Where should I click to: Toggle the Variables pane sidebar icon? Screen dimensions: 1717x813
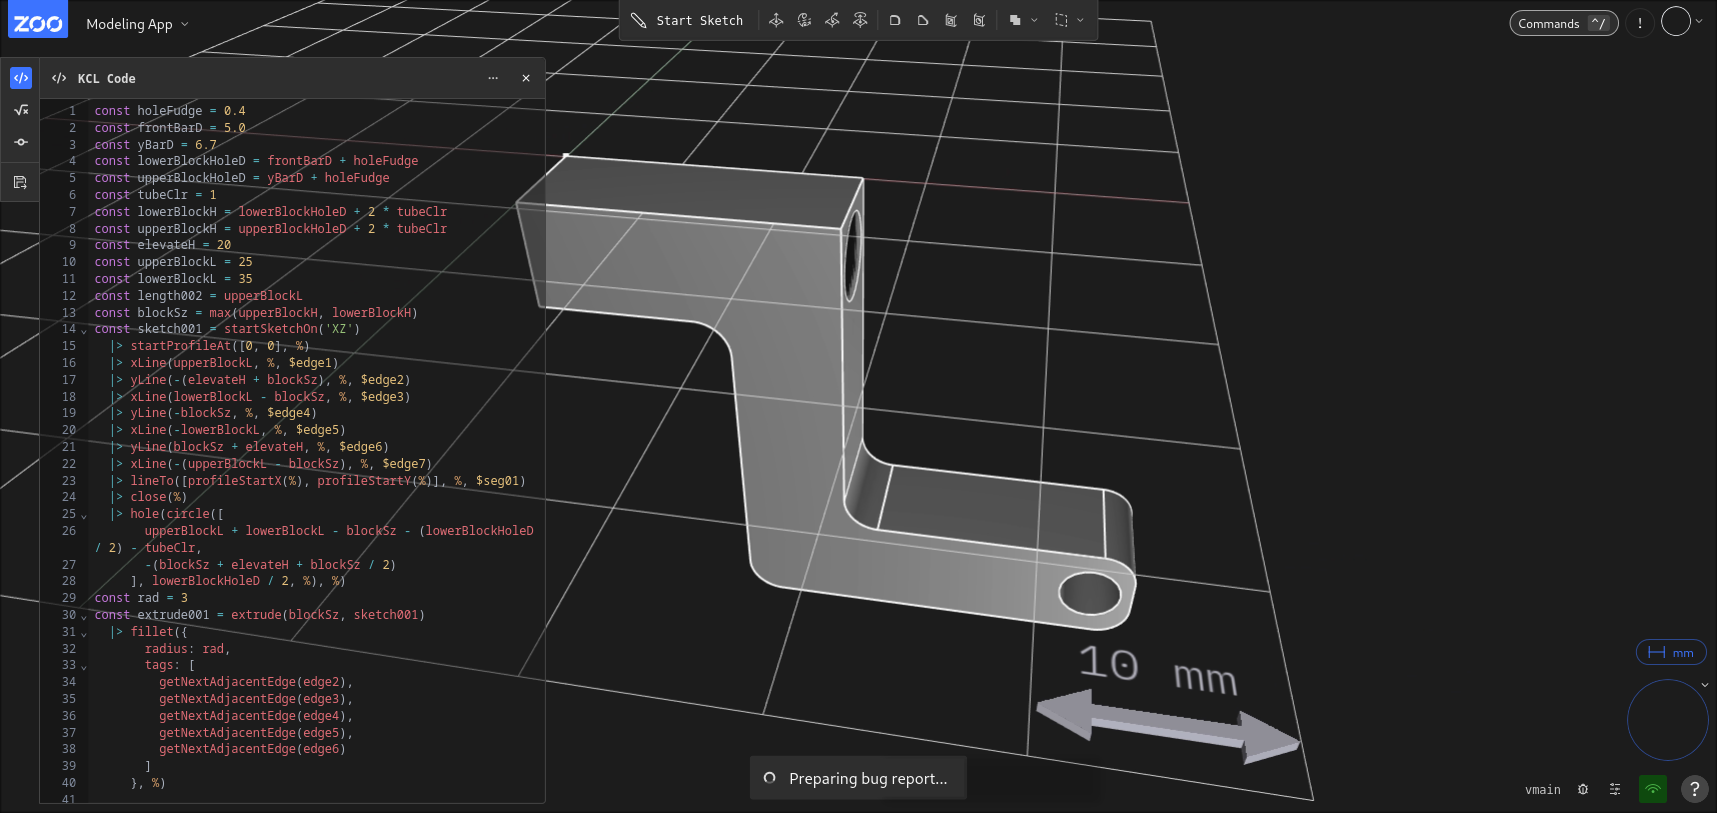(21, 110)
